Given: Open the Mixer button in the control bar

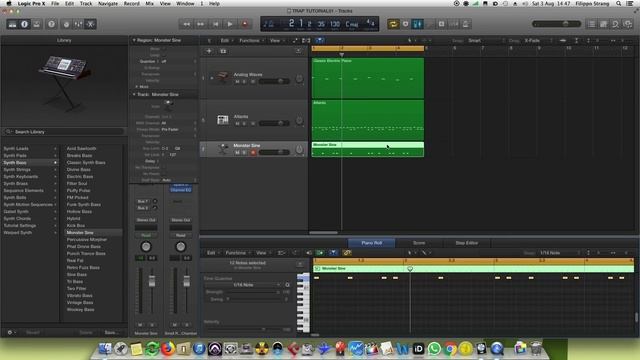Looking at the screenshot, I should (x=78, y=24).
